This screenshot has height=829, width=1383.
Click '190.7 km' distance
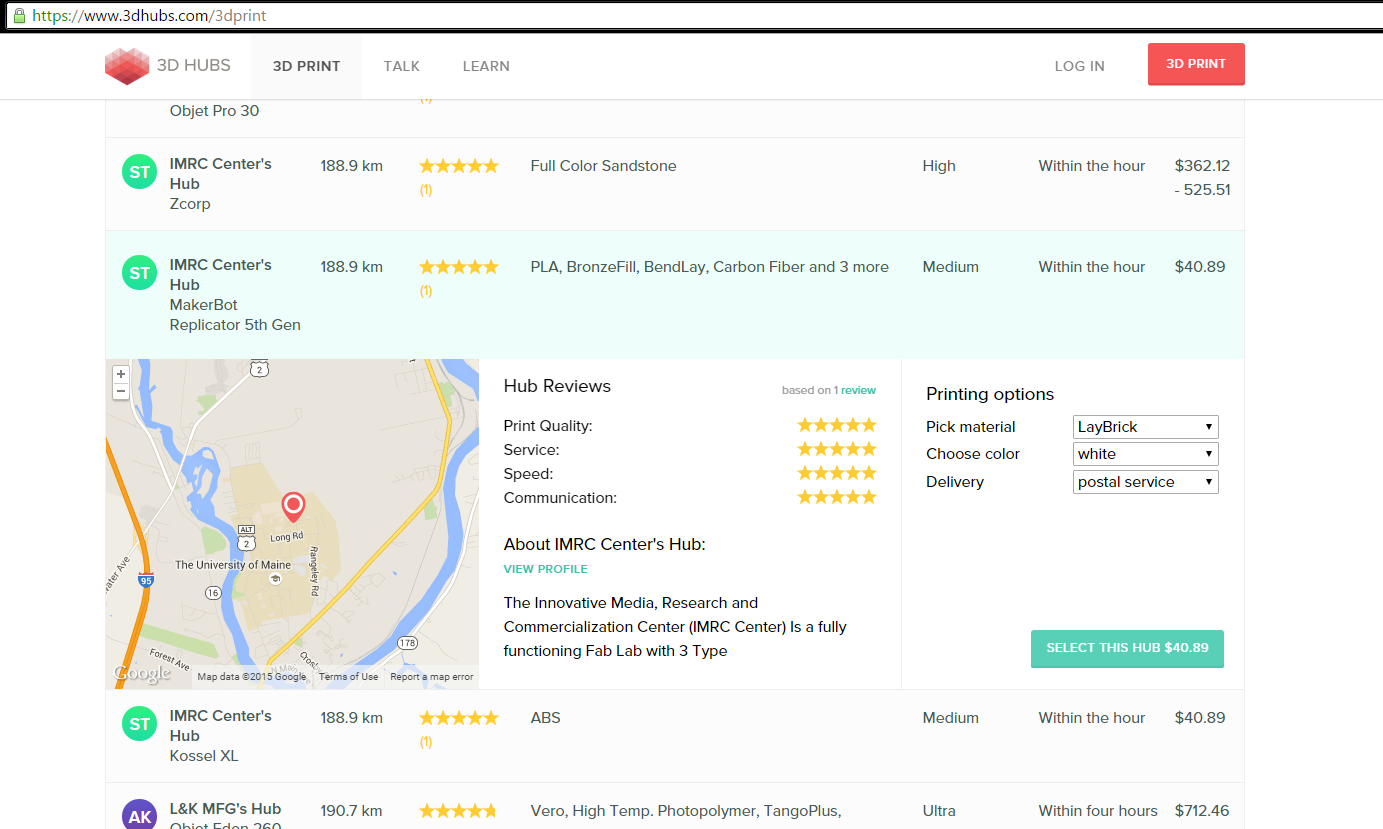pyautogui.click(x=351, y=811)
